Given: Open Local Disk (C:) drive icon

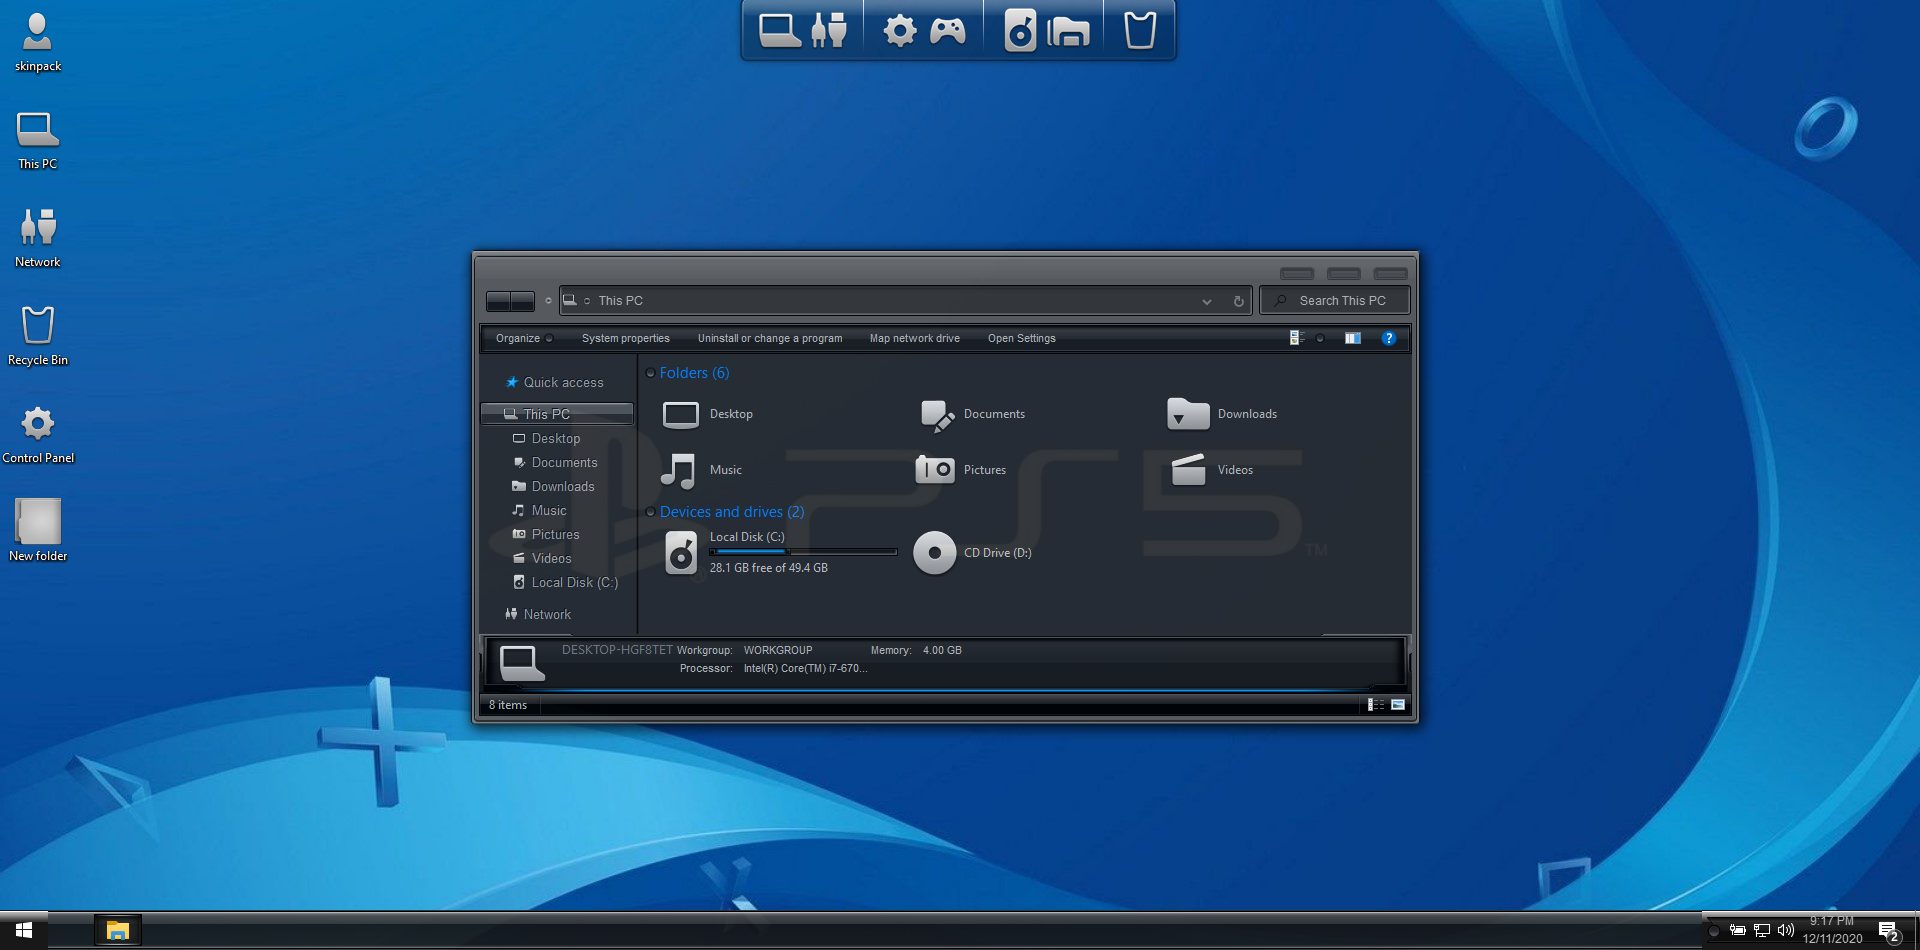Looking at the screenshot, I should click(x=681, y=553).
